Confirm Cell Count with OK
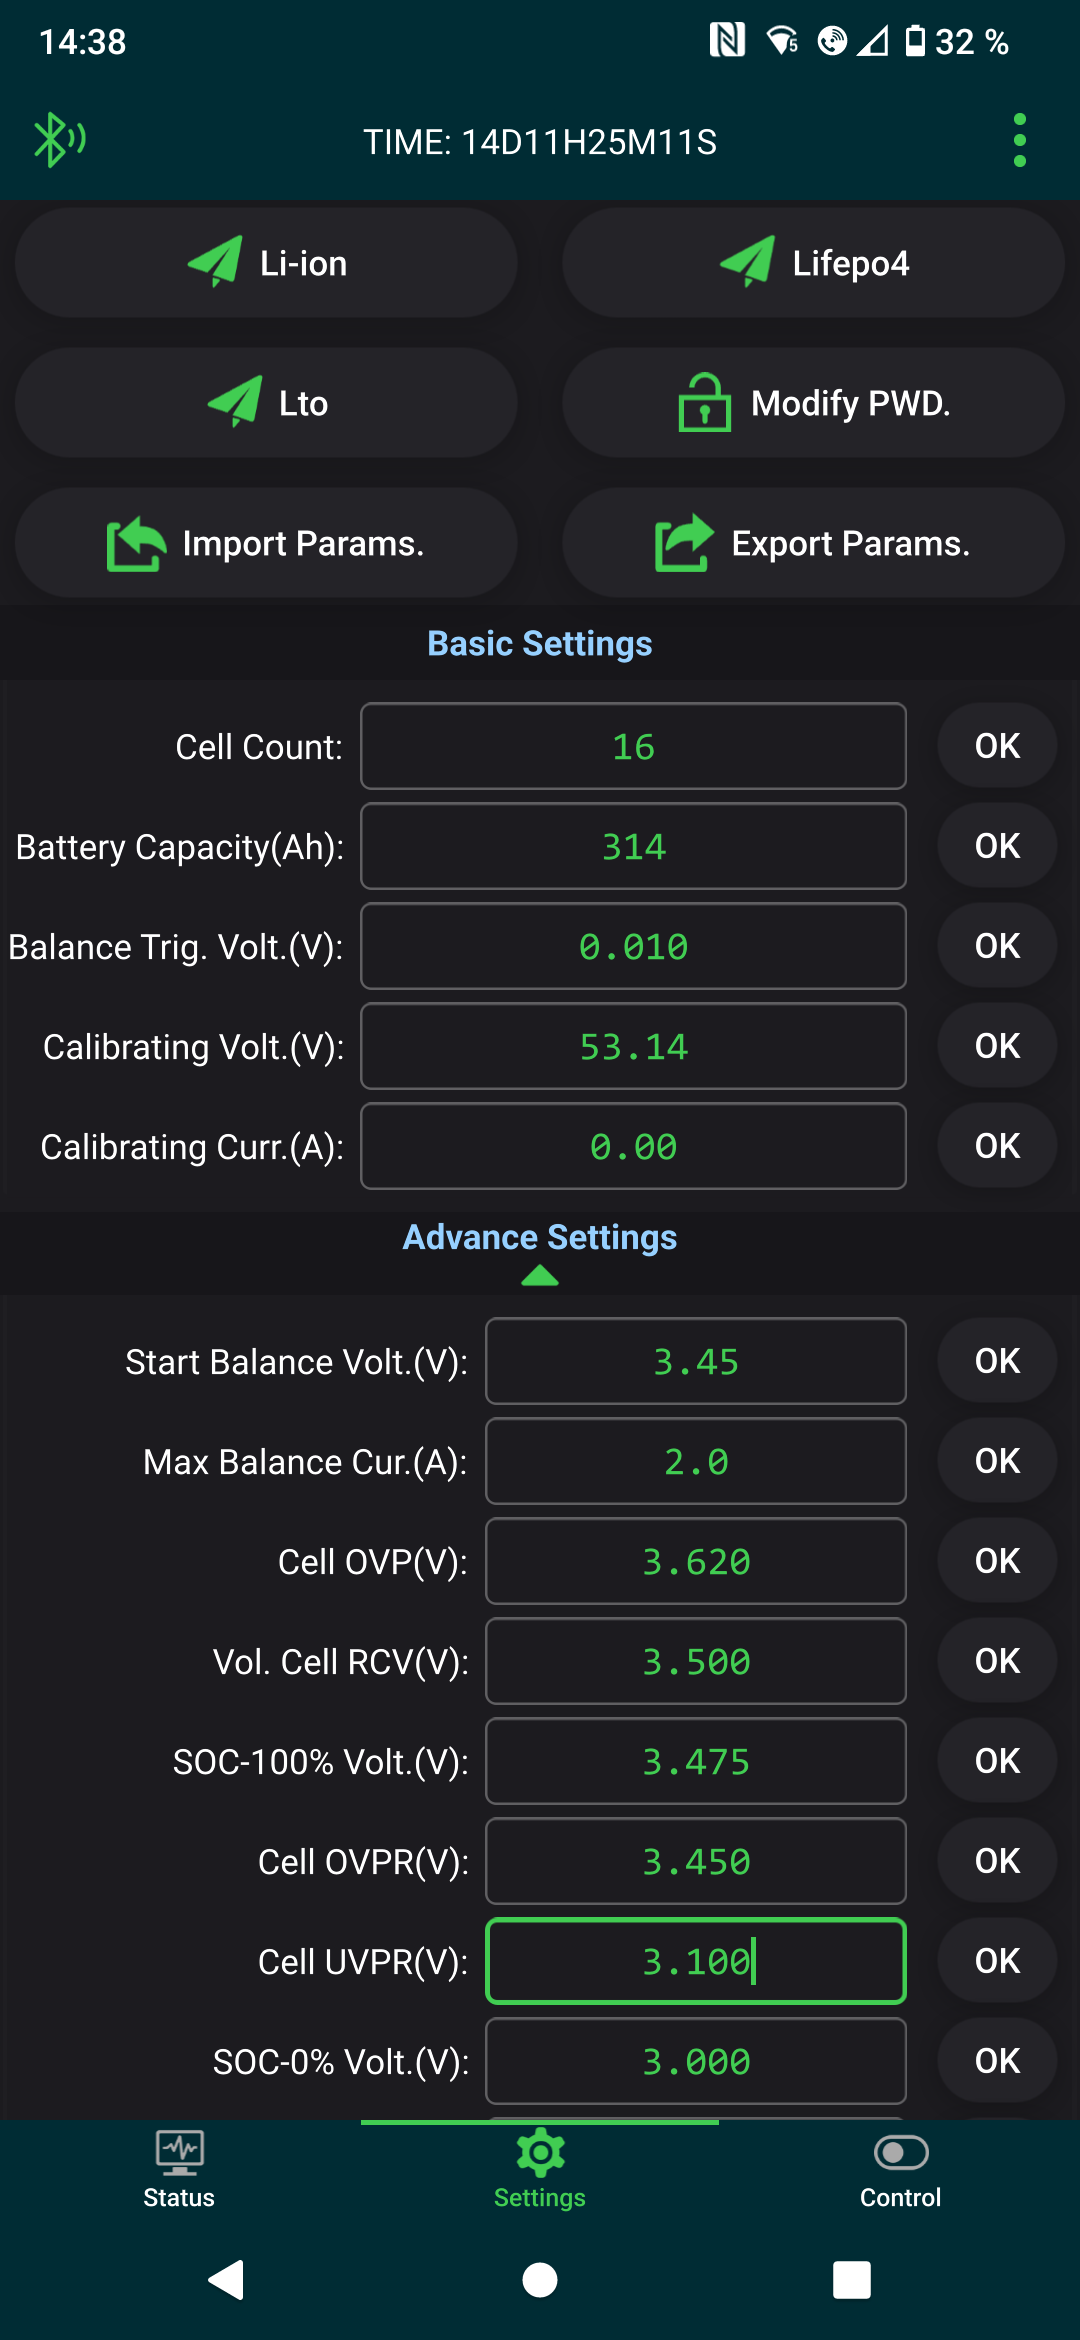Viewport: 1080px width, 2340px height. click(997, 746)
